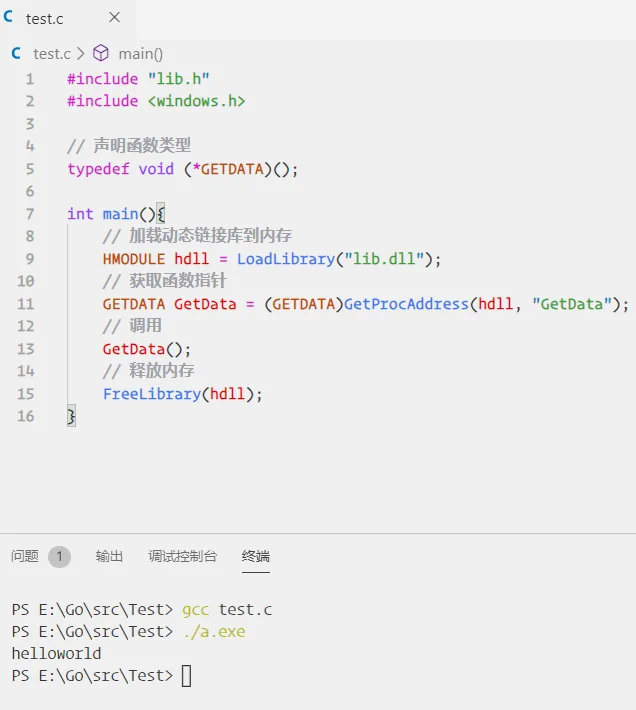Open test.c breadcrumb entry
This screenshot has height=710, width=636.
(x=52, y=54)
